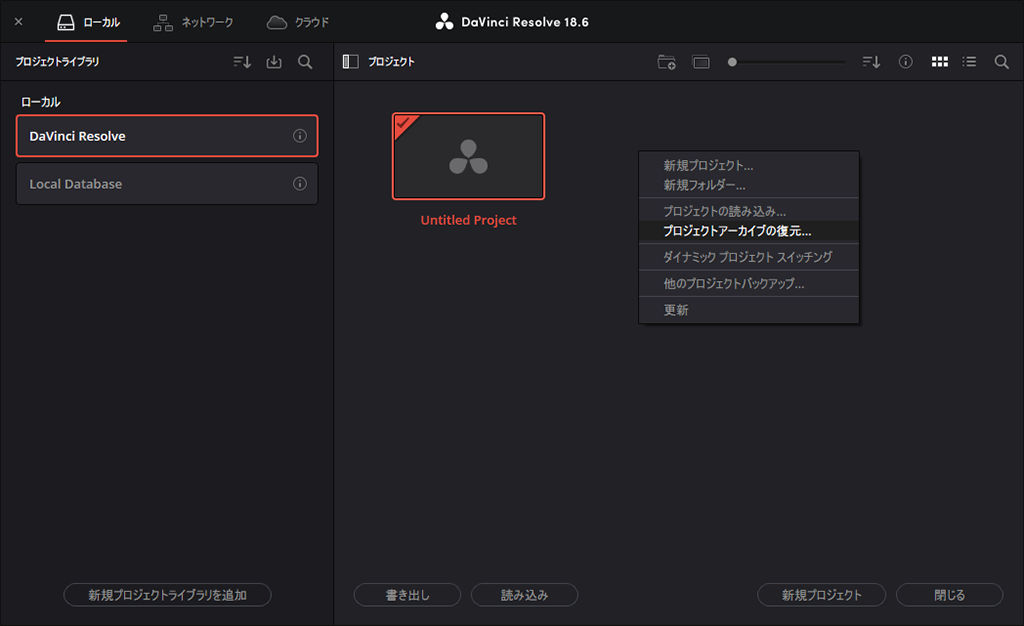
Task: Show info for Local Database library
Action: click(300, 184)
